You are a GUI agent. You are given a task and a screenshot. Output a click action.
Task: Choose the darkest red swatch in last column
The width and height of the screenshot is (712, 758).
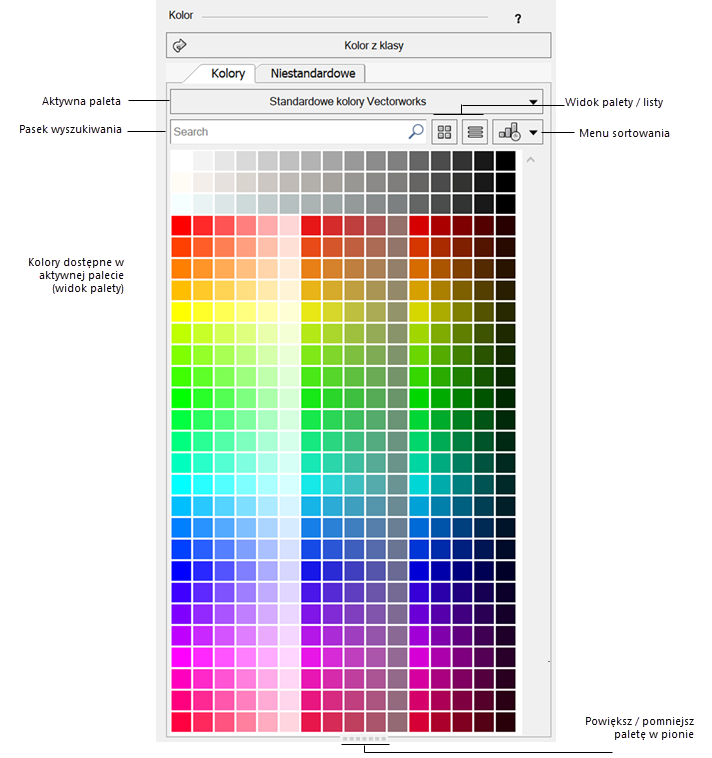point(506,226)
